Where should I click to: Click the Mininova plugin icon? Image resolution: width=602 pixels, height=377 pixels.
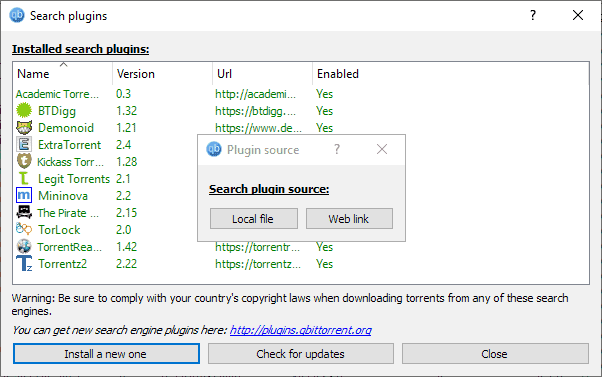pyautogui.click(x=24, y=195)
